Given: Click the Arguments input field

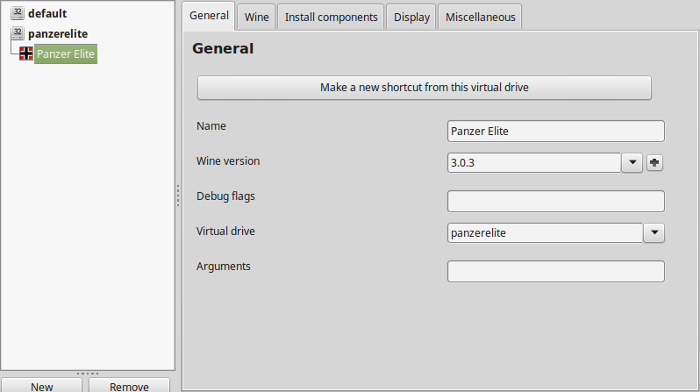Looking at the screenshot, I should [556, 271].
